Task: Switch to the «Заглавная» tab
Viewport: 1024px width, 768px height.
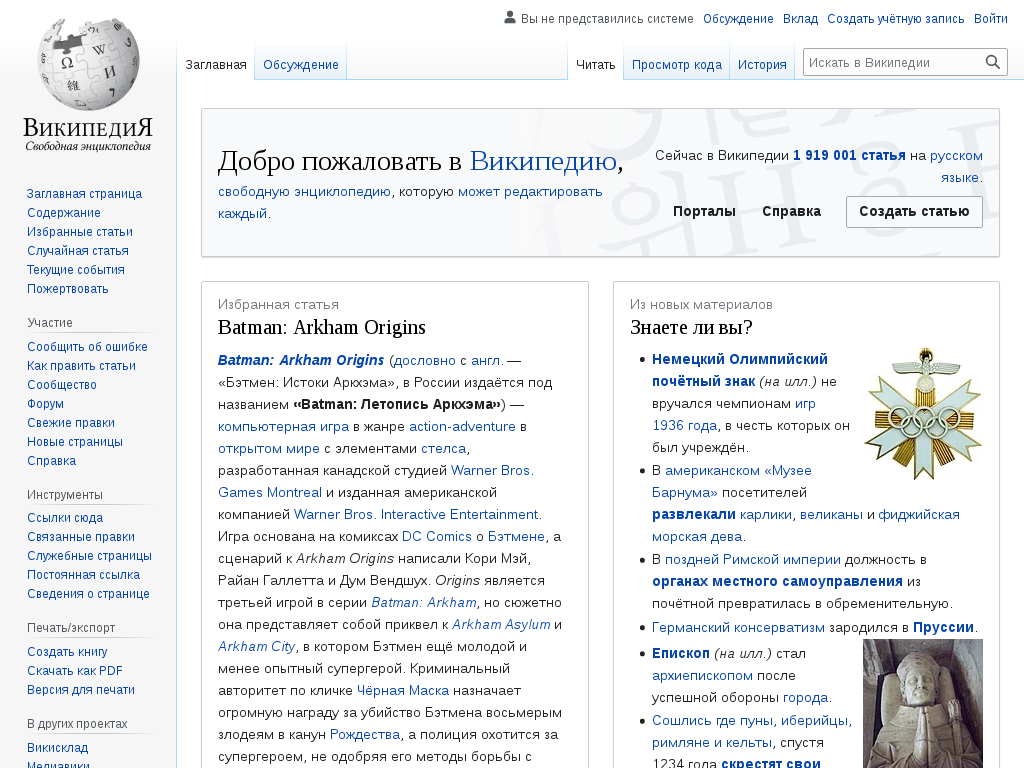Action: (216, 65)
